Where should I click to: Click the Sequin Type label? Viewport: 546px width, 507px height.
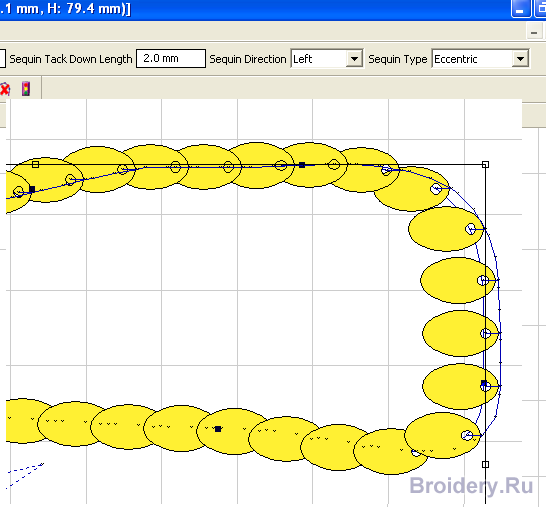[398, 59]
